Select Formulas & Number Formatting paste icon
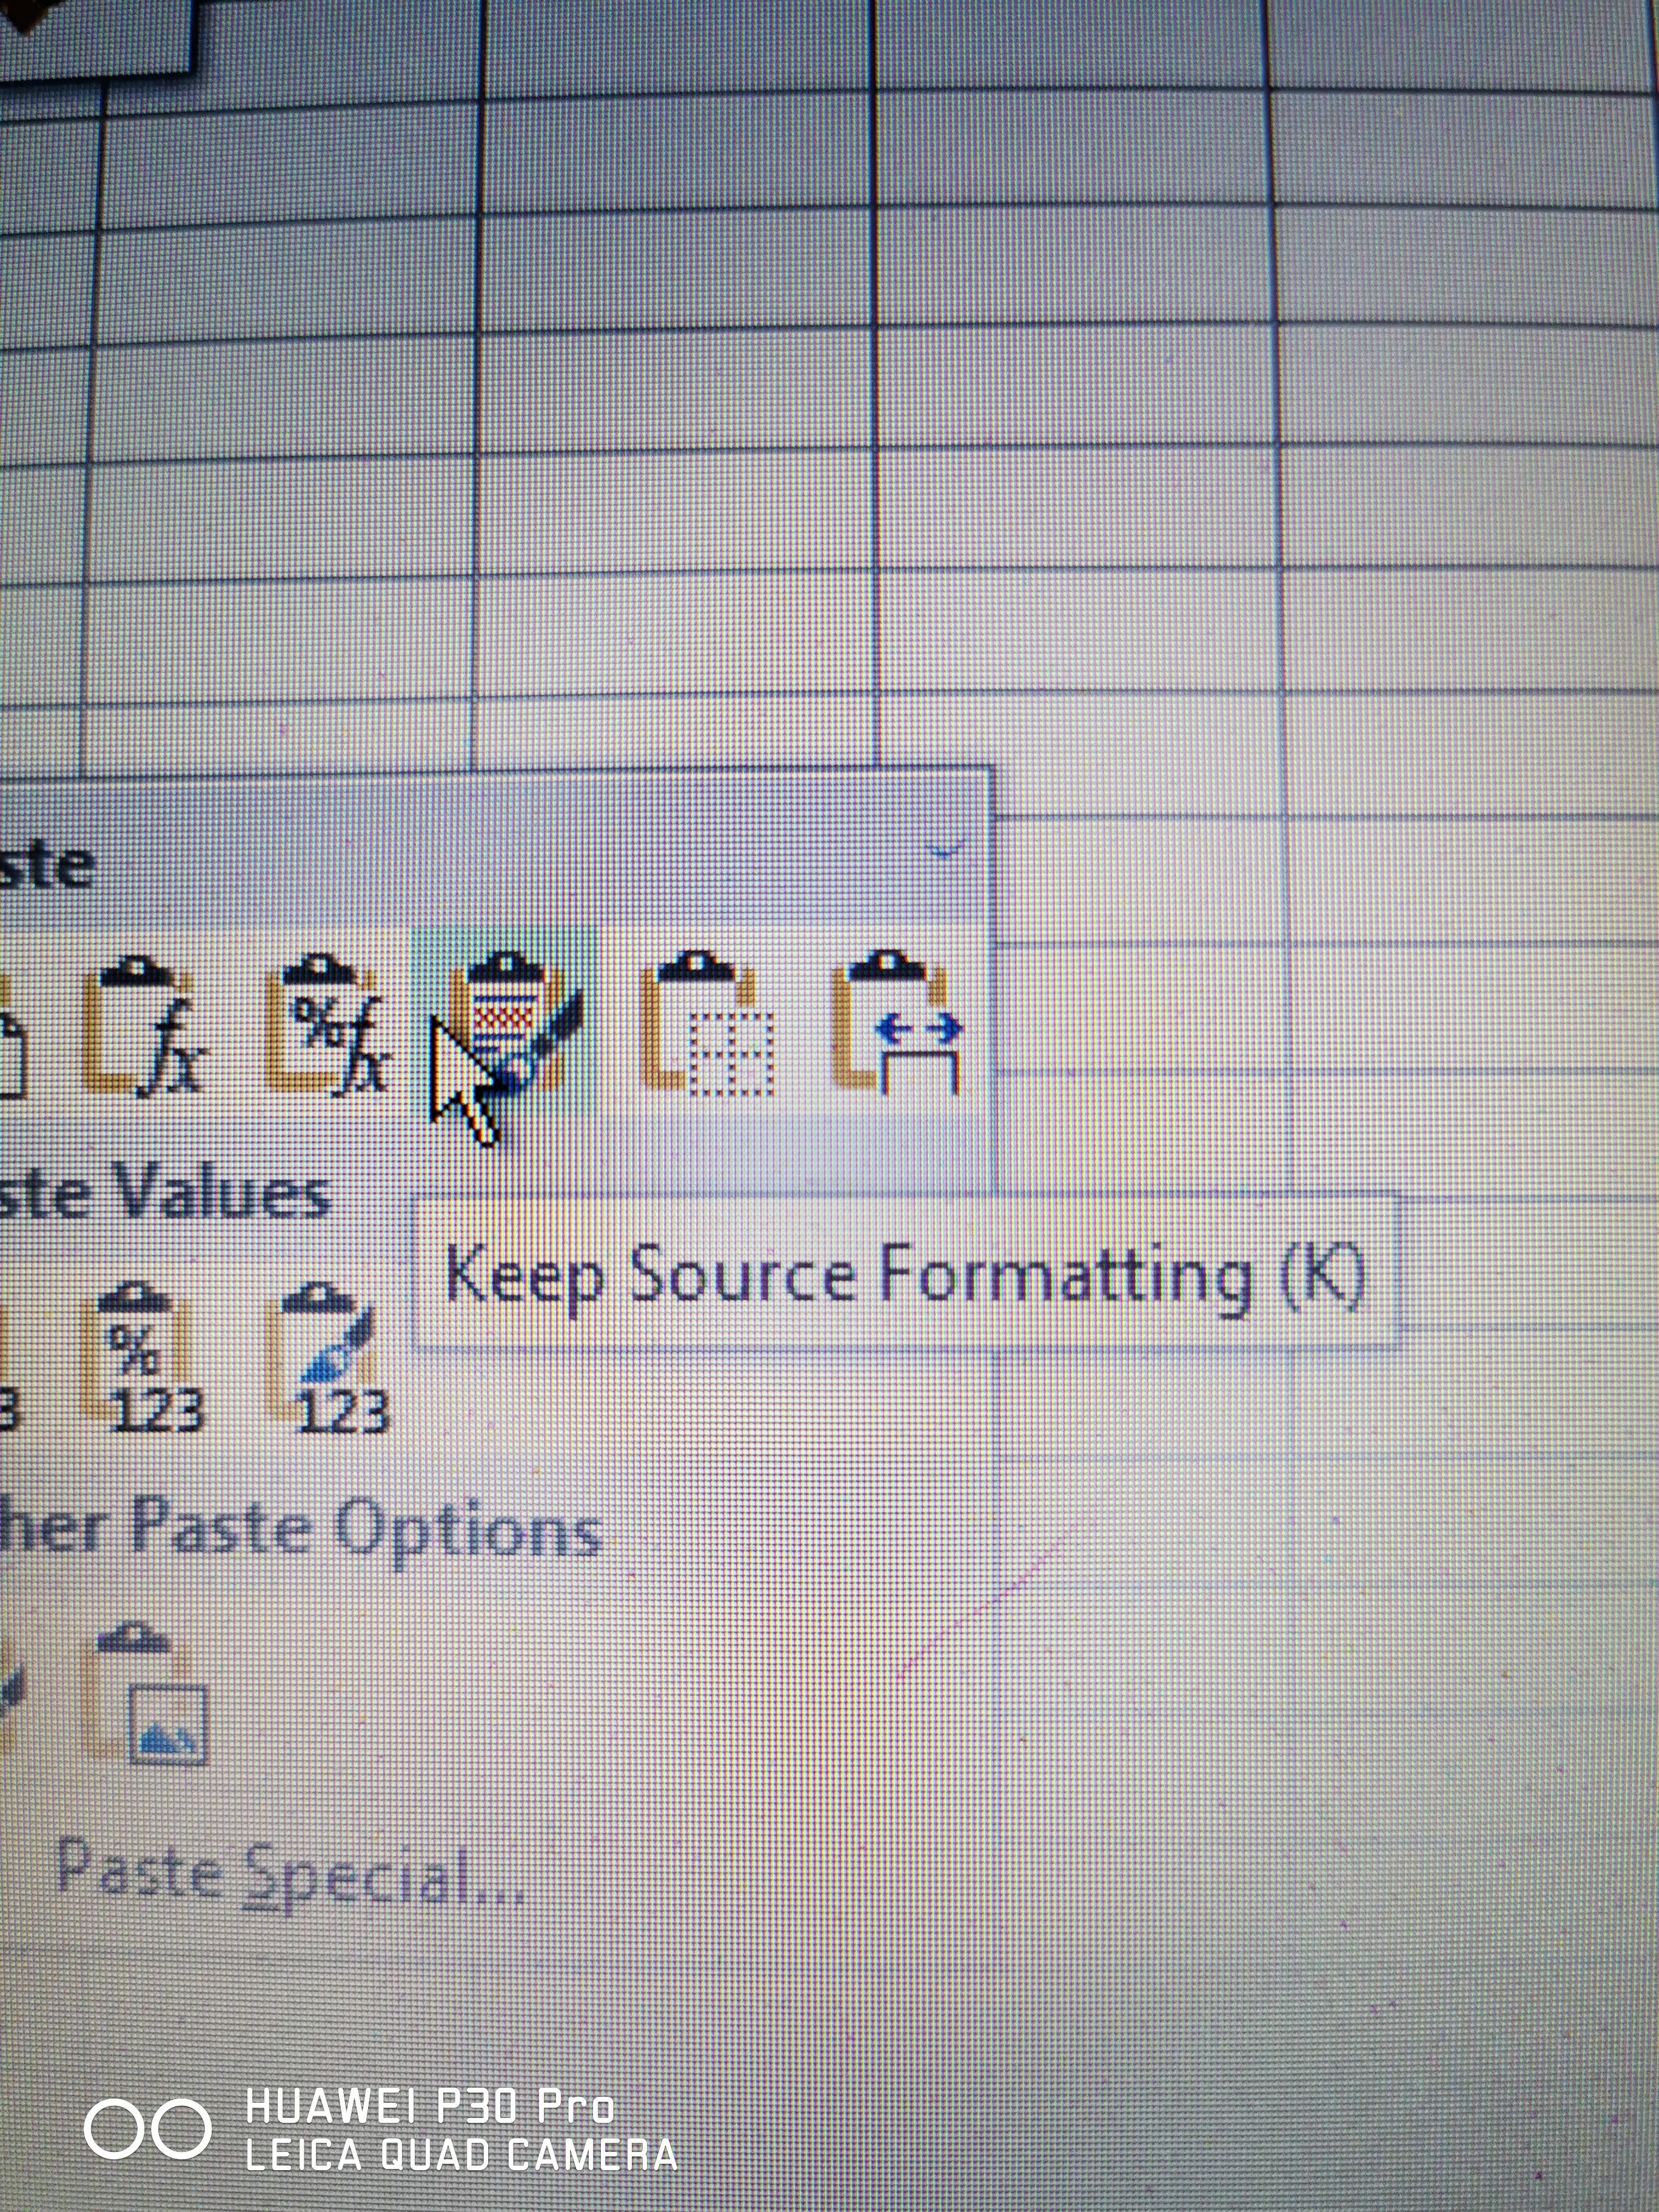The height and width of the screenshot is (2212, 1659). click(x=328, y=1026)
